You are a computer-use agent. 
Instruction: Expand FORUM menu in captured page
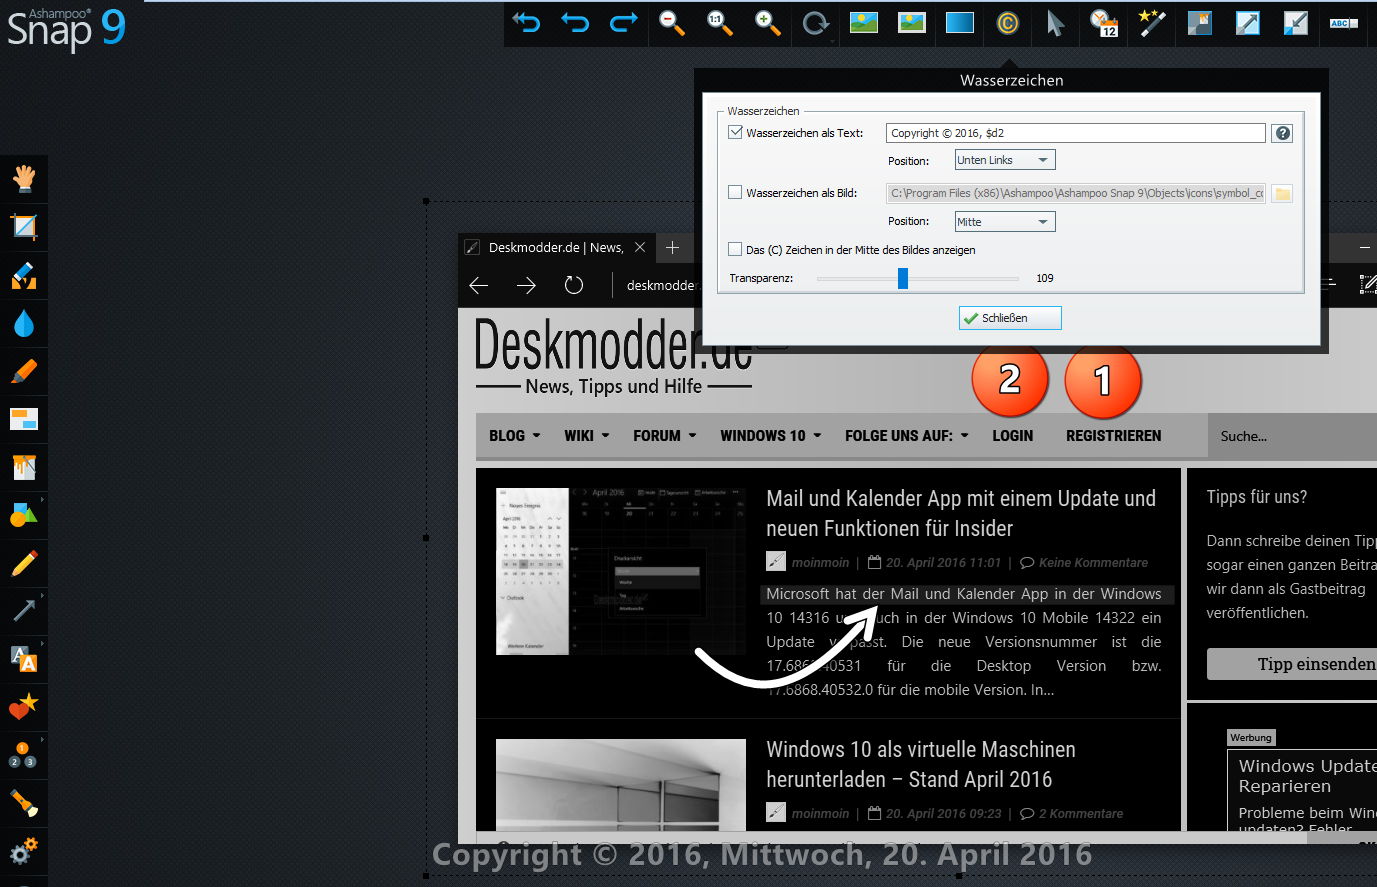click(x=664, y=436)
